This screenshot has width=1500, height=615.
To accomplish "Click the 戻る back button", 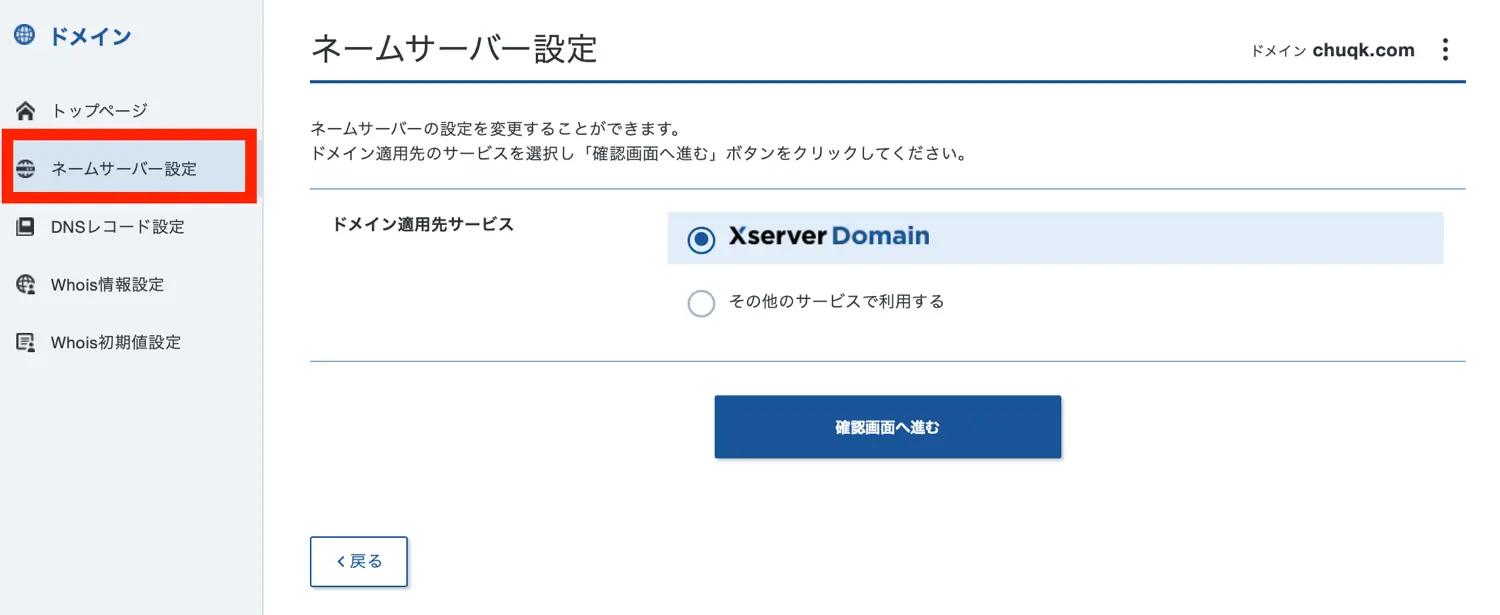I will pyautogui.click(x=359, y=561).
